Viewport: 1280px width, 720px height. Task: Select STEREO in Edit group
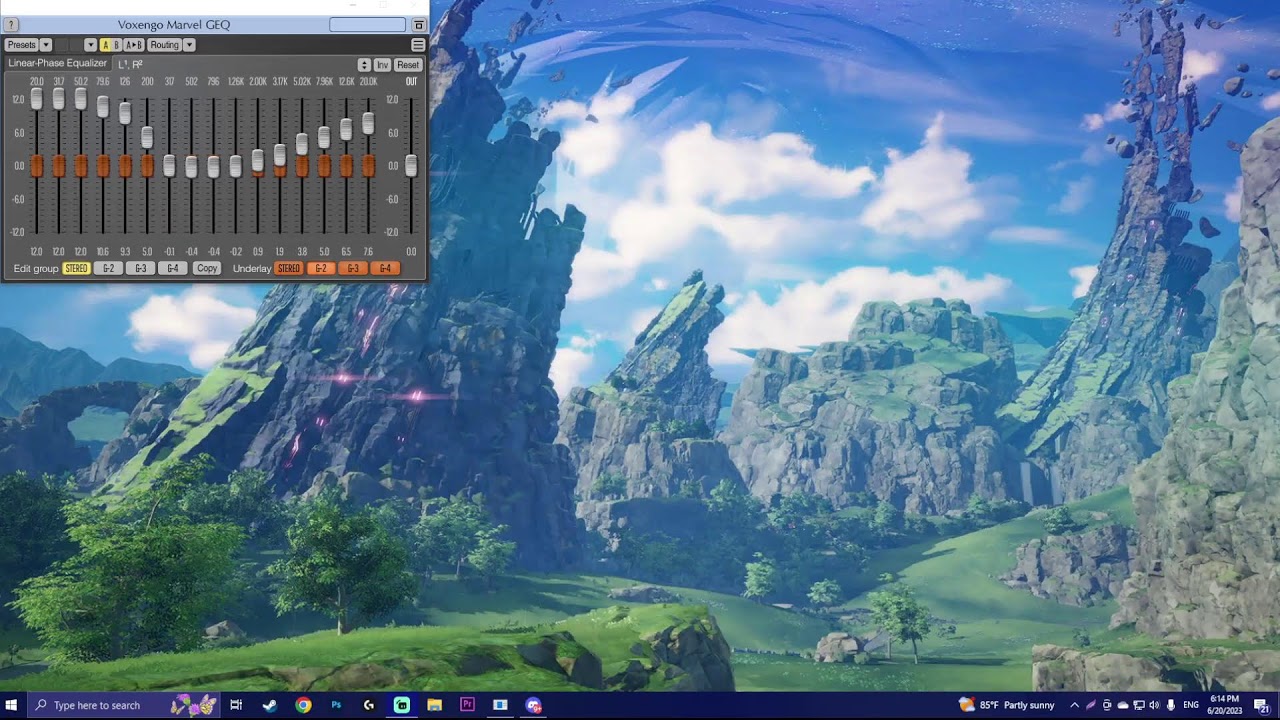pos(76,268)
